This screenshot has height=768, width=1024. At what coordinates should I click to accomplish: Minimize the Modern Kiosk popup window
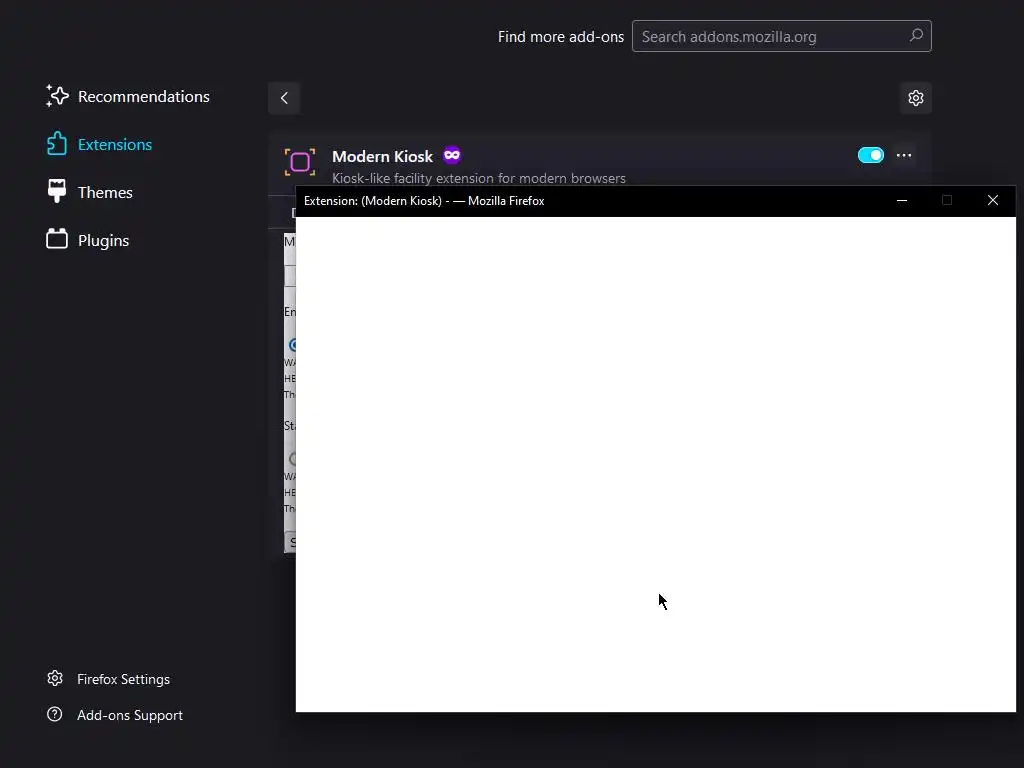click(x=902, y=200)
